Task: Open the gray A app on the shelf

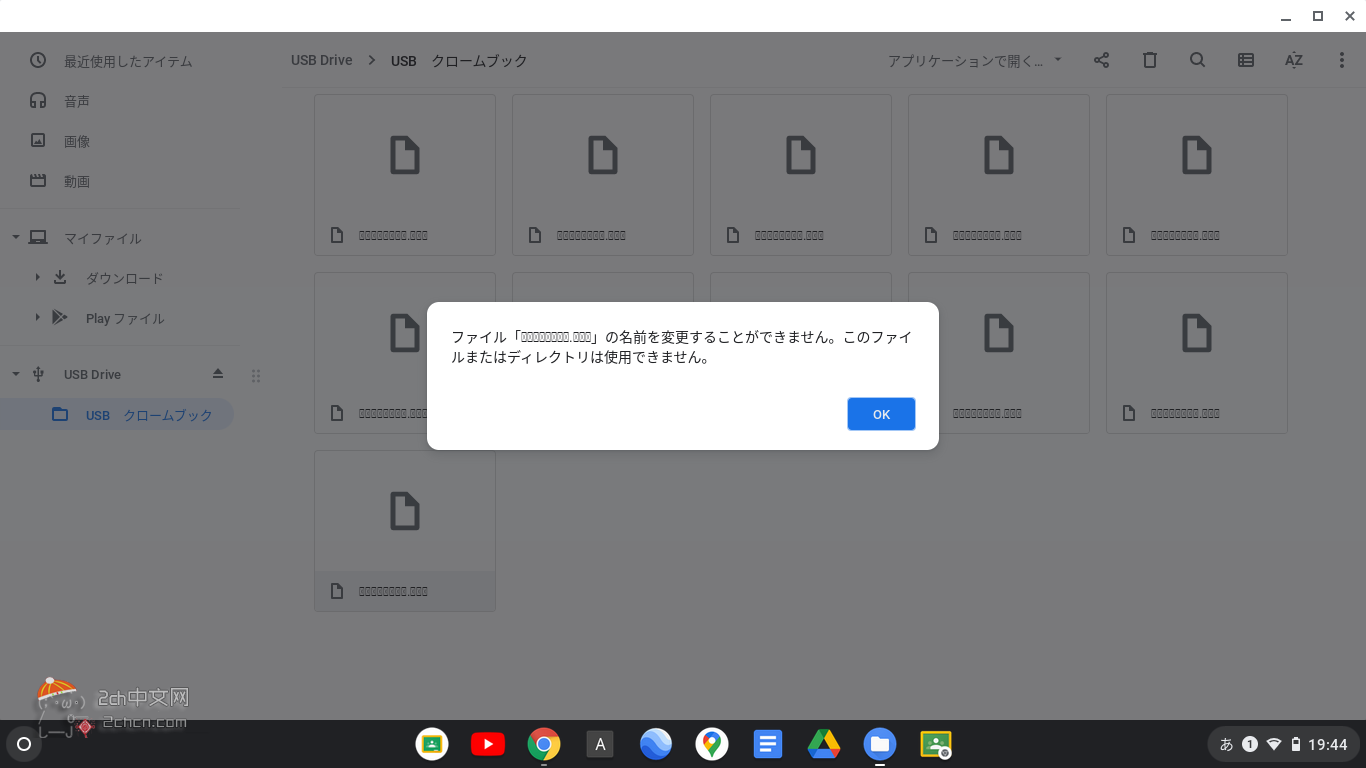Action: click(x=600, y=744)
